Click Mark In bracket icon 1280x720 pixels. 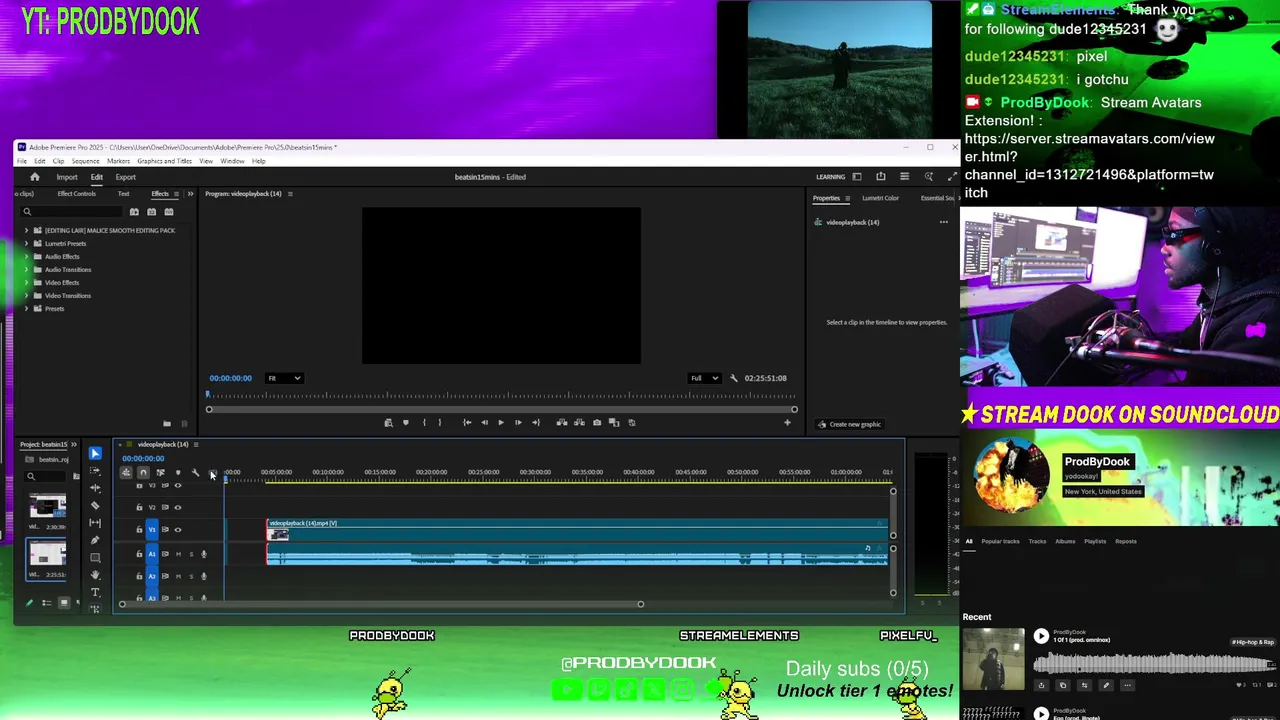[x=424, y=422]
